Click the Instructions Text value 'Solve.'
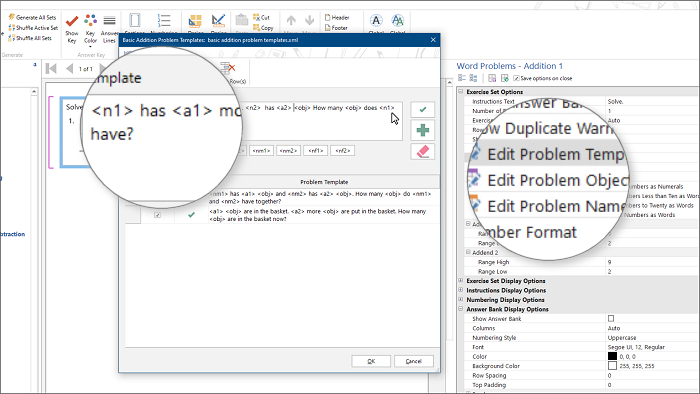 pyautogui.click(x=615, y=101)
